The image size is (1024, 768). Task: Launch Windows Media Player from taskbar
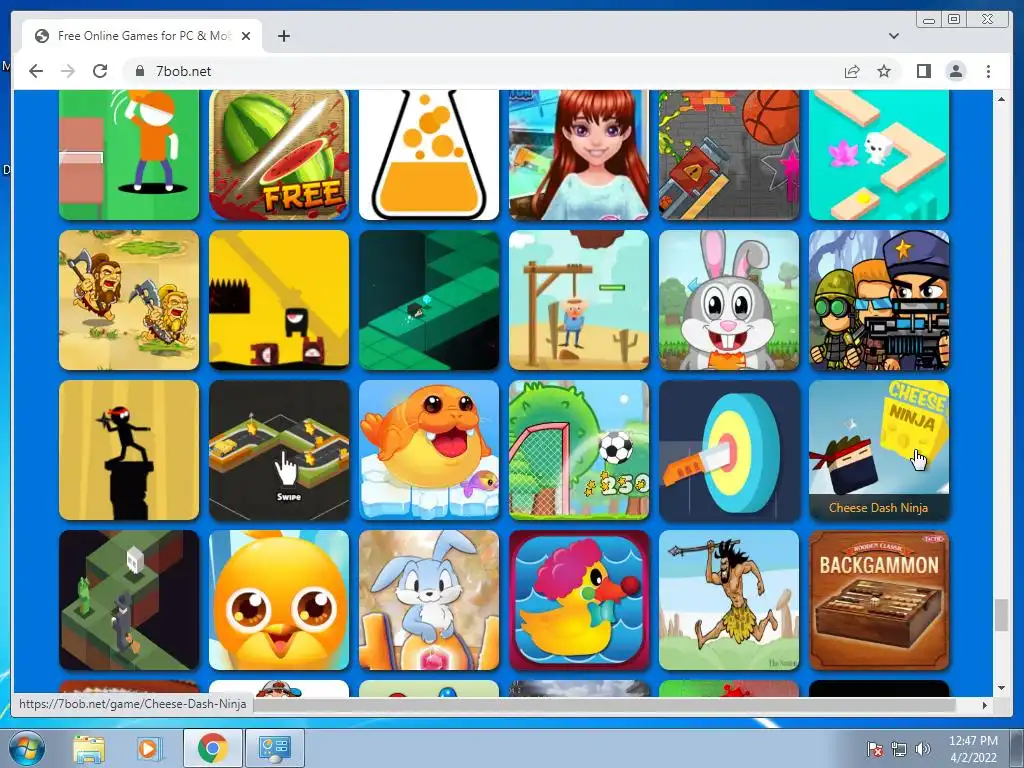click(x=148, y=748)
